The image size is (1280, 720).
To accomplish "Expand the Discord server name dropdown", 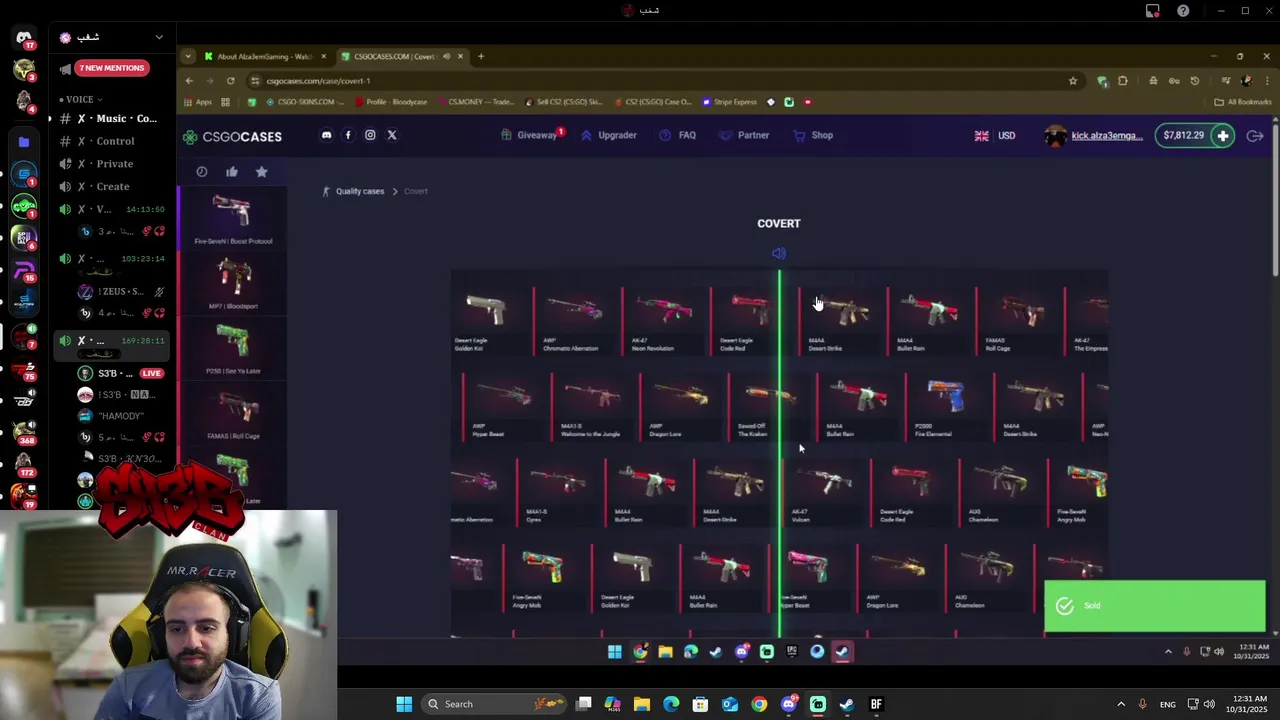I will [159, 38].
